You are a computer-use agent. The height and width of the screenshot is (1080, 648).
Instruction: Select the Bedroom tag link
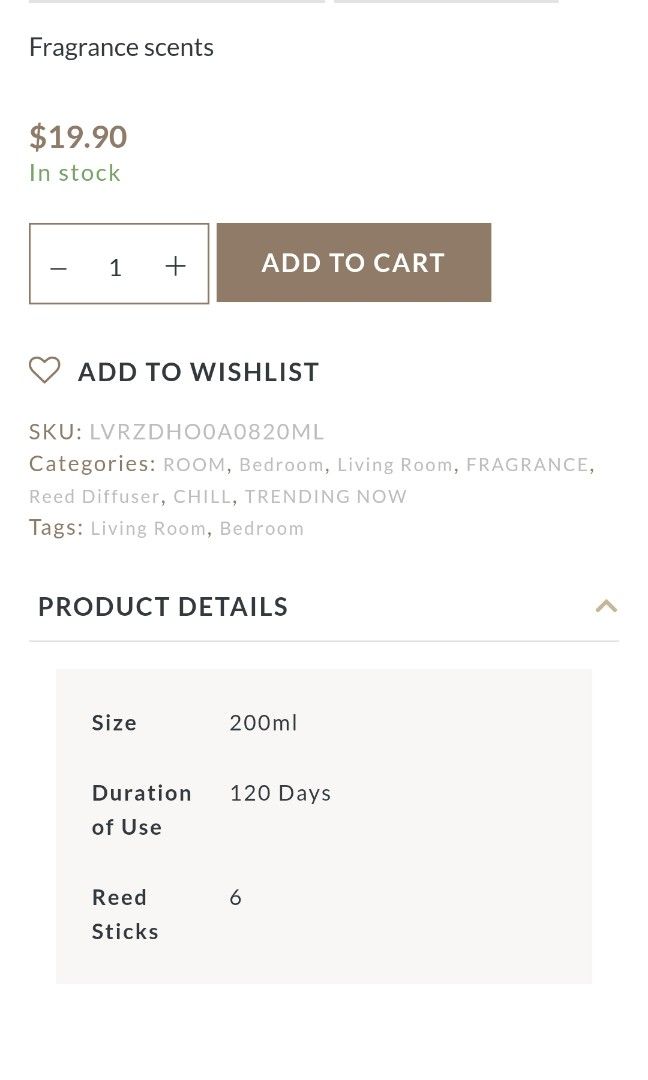[262, 529]
